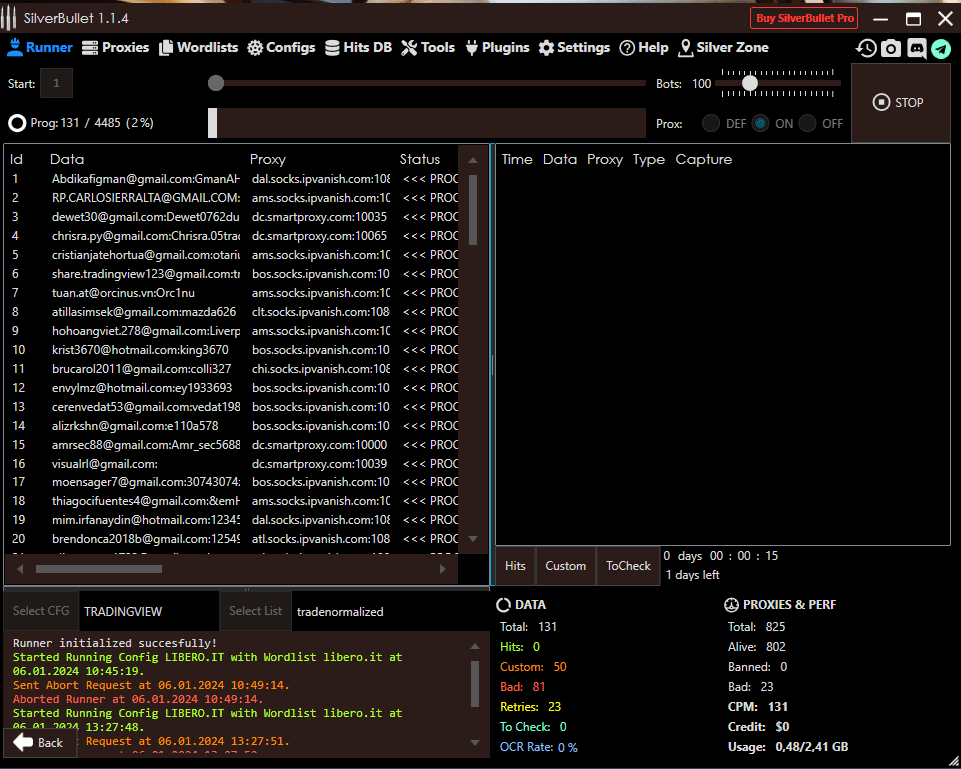Click the data list's horizontal scrollbar thumb
Image resolution: width=961 pixels, height=769 pixels.
[99, 569]
